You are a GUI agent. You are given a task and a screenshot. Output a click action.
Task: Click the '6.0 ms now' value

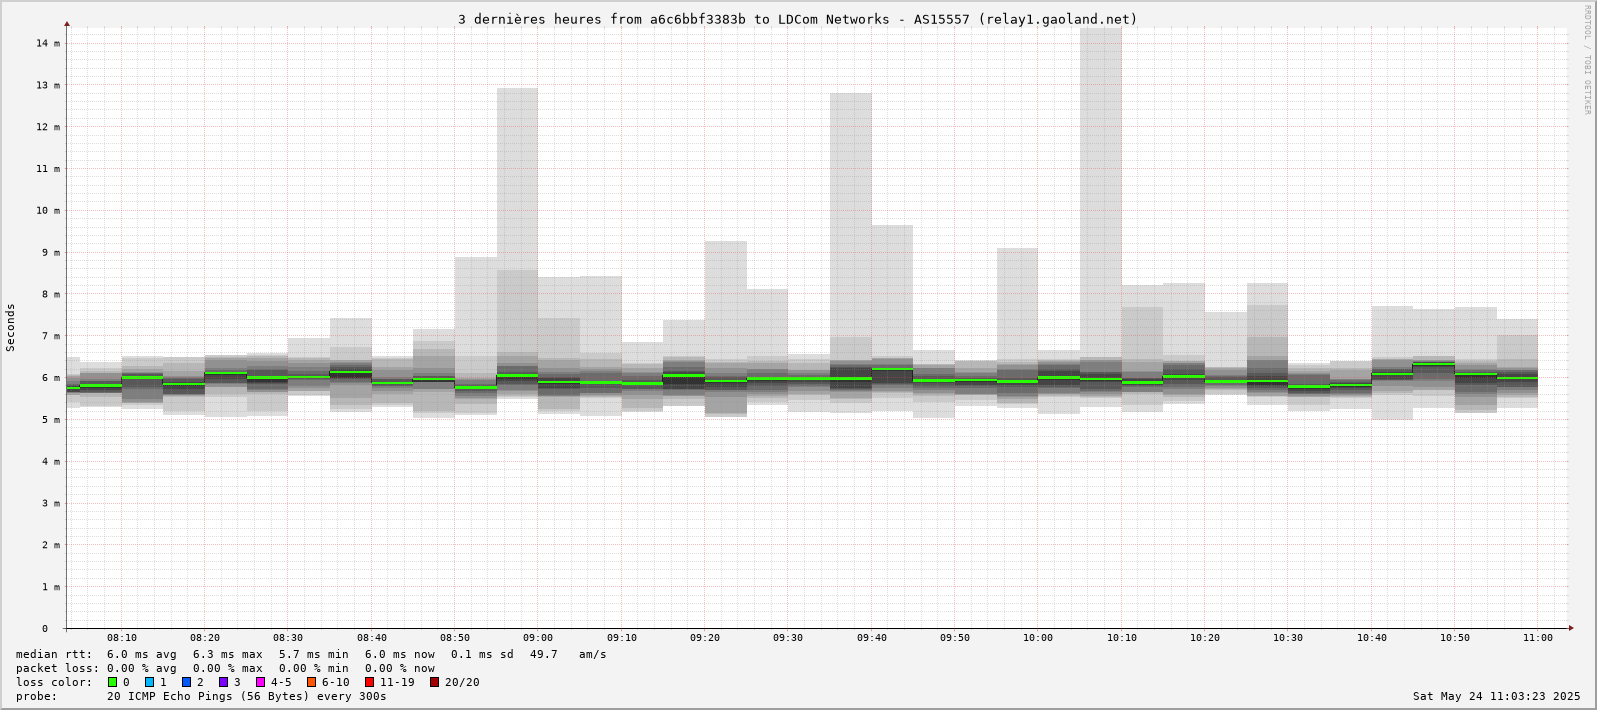[400, 654]
